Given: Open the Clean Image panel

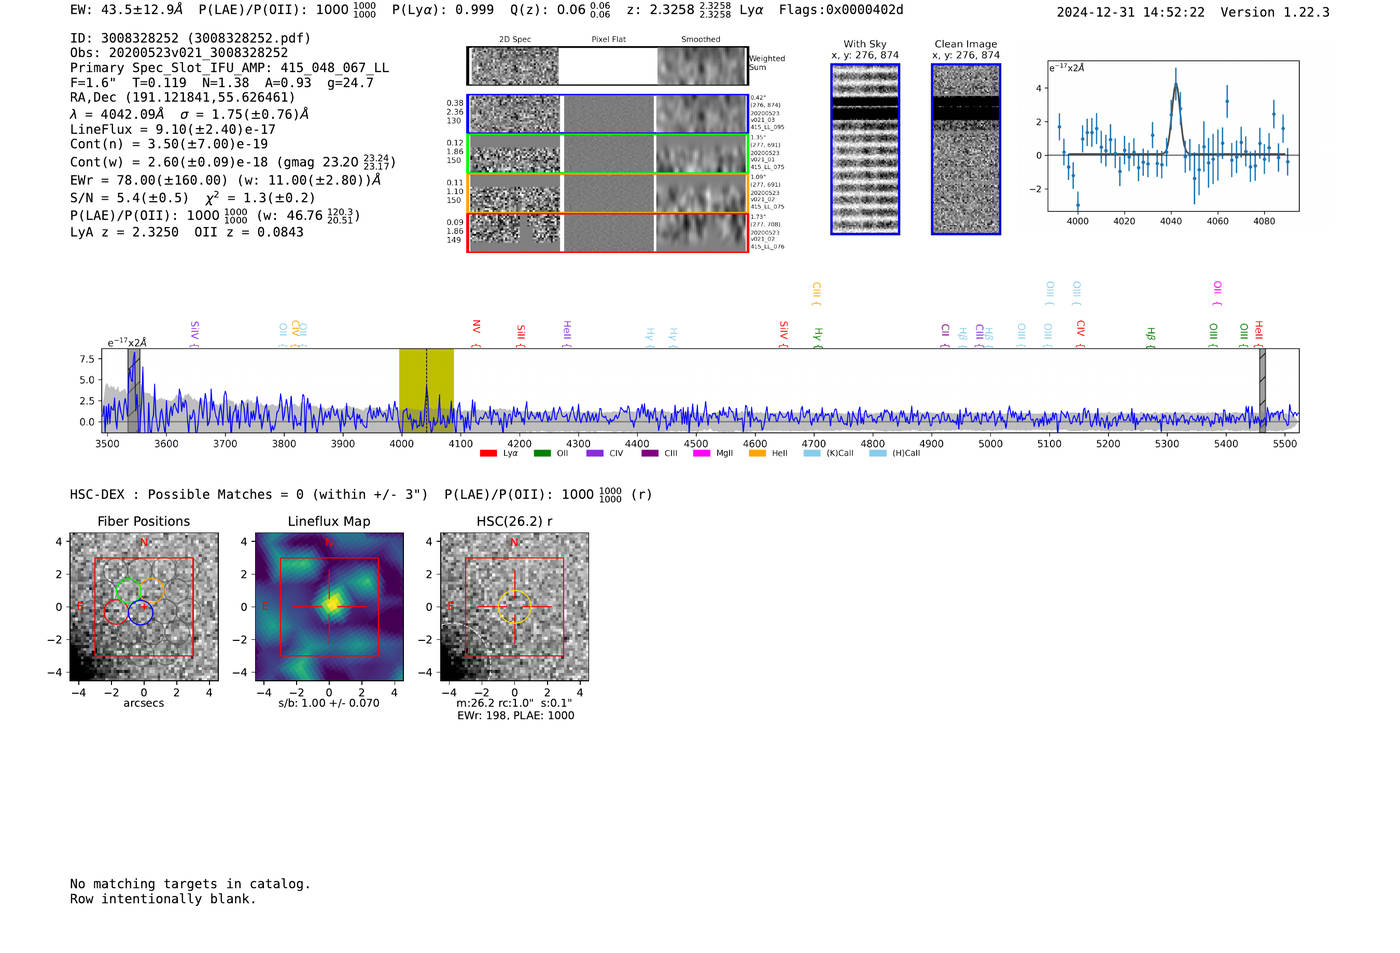Looking at the screenshot, I should point(966,149).
